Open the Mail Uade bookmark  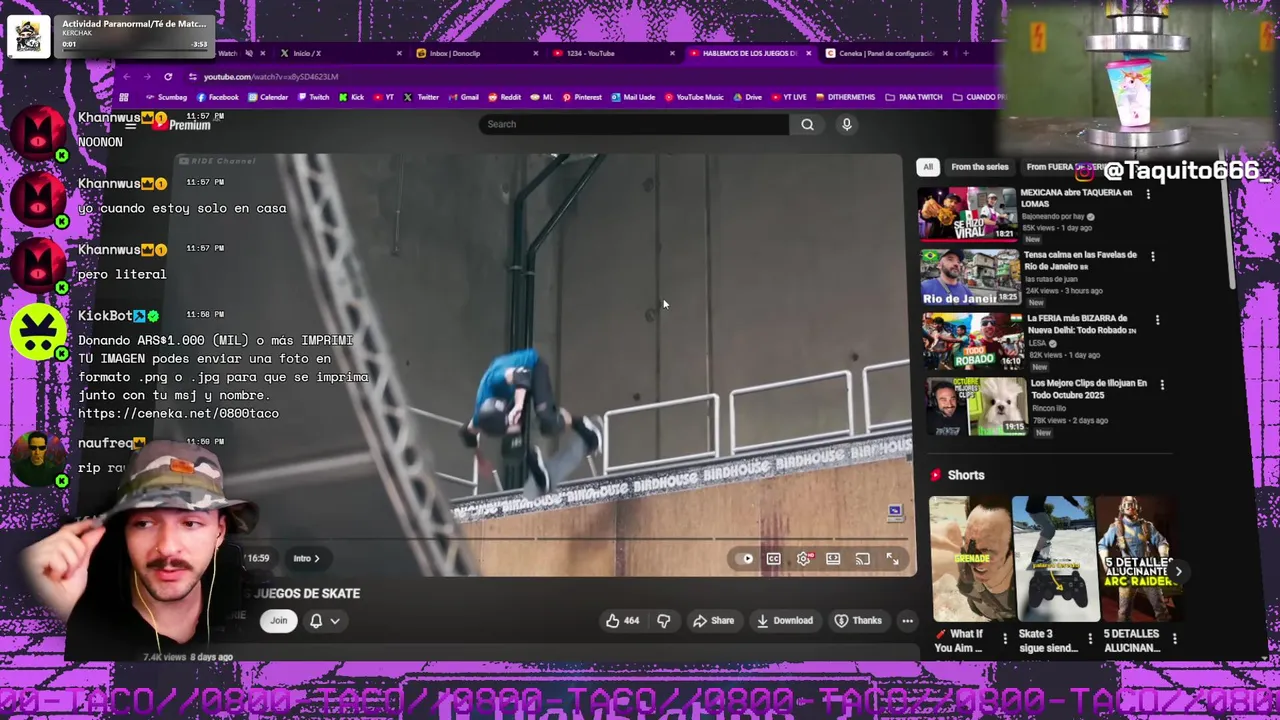(x=633, y=97)
